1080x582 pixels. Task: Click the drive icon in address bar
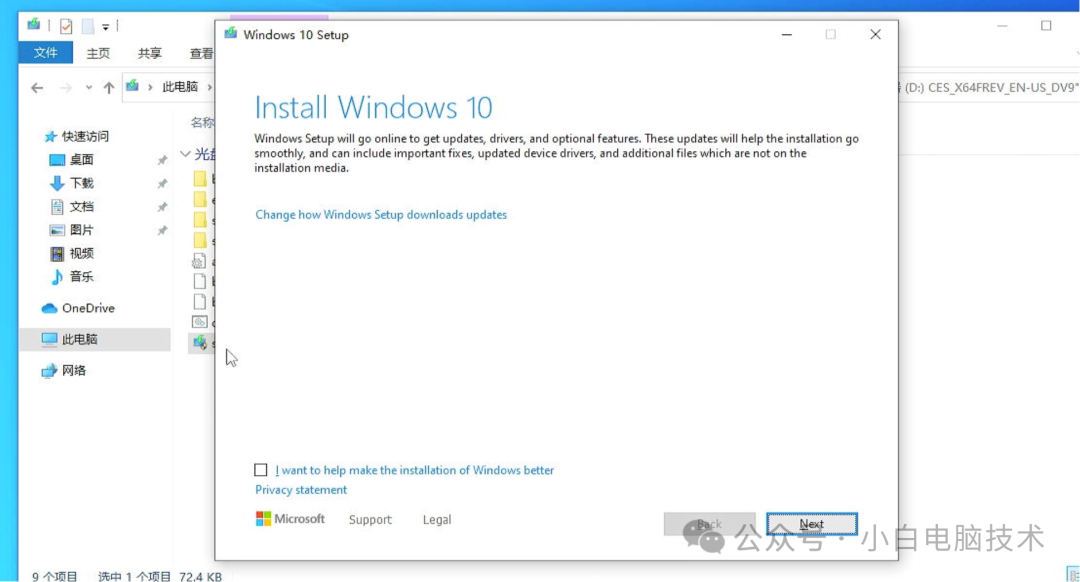[x=132, y=86]
